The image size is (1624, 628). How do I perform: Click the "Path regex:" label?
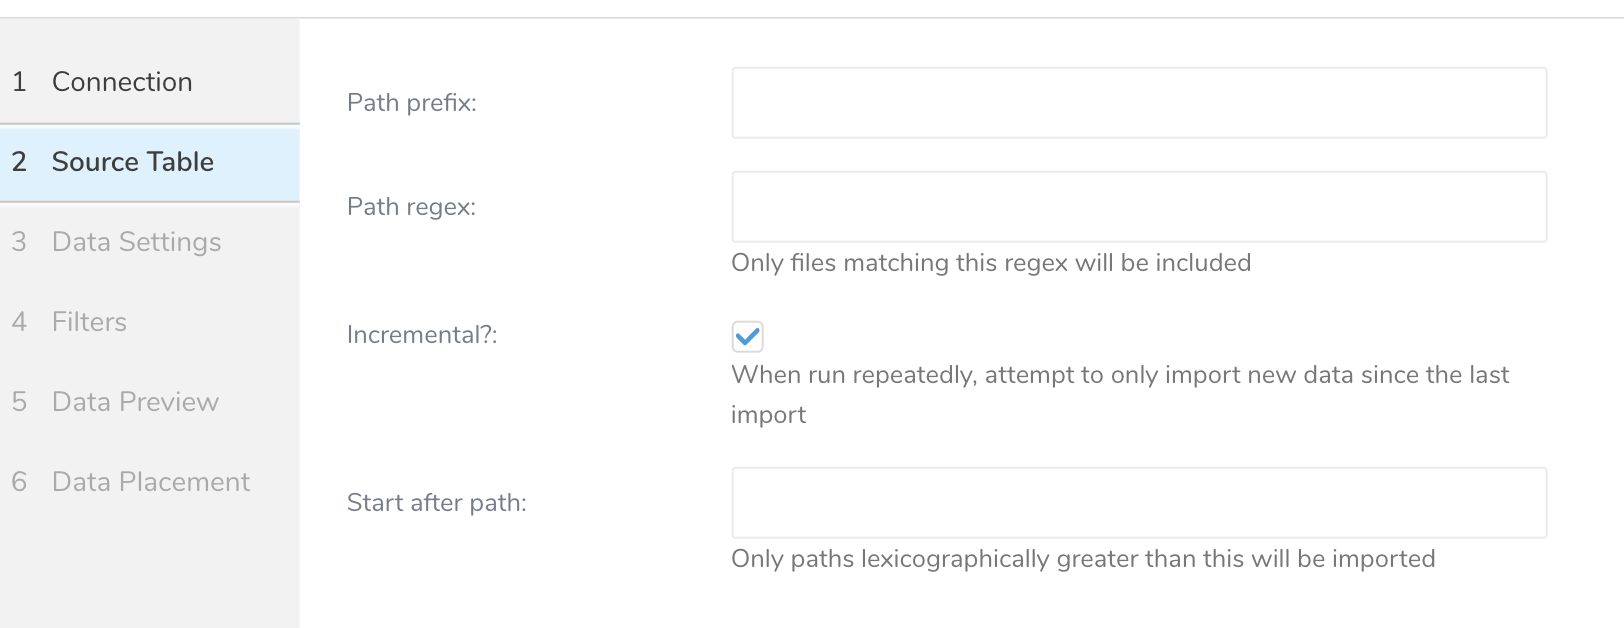point(411,207)
